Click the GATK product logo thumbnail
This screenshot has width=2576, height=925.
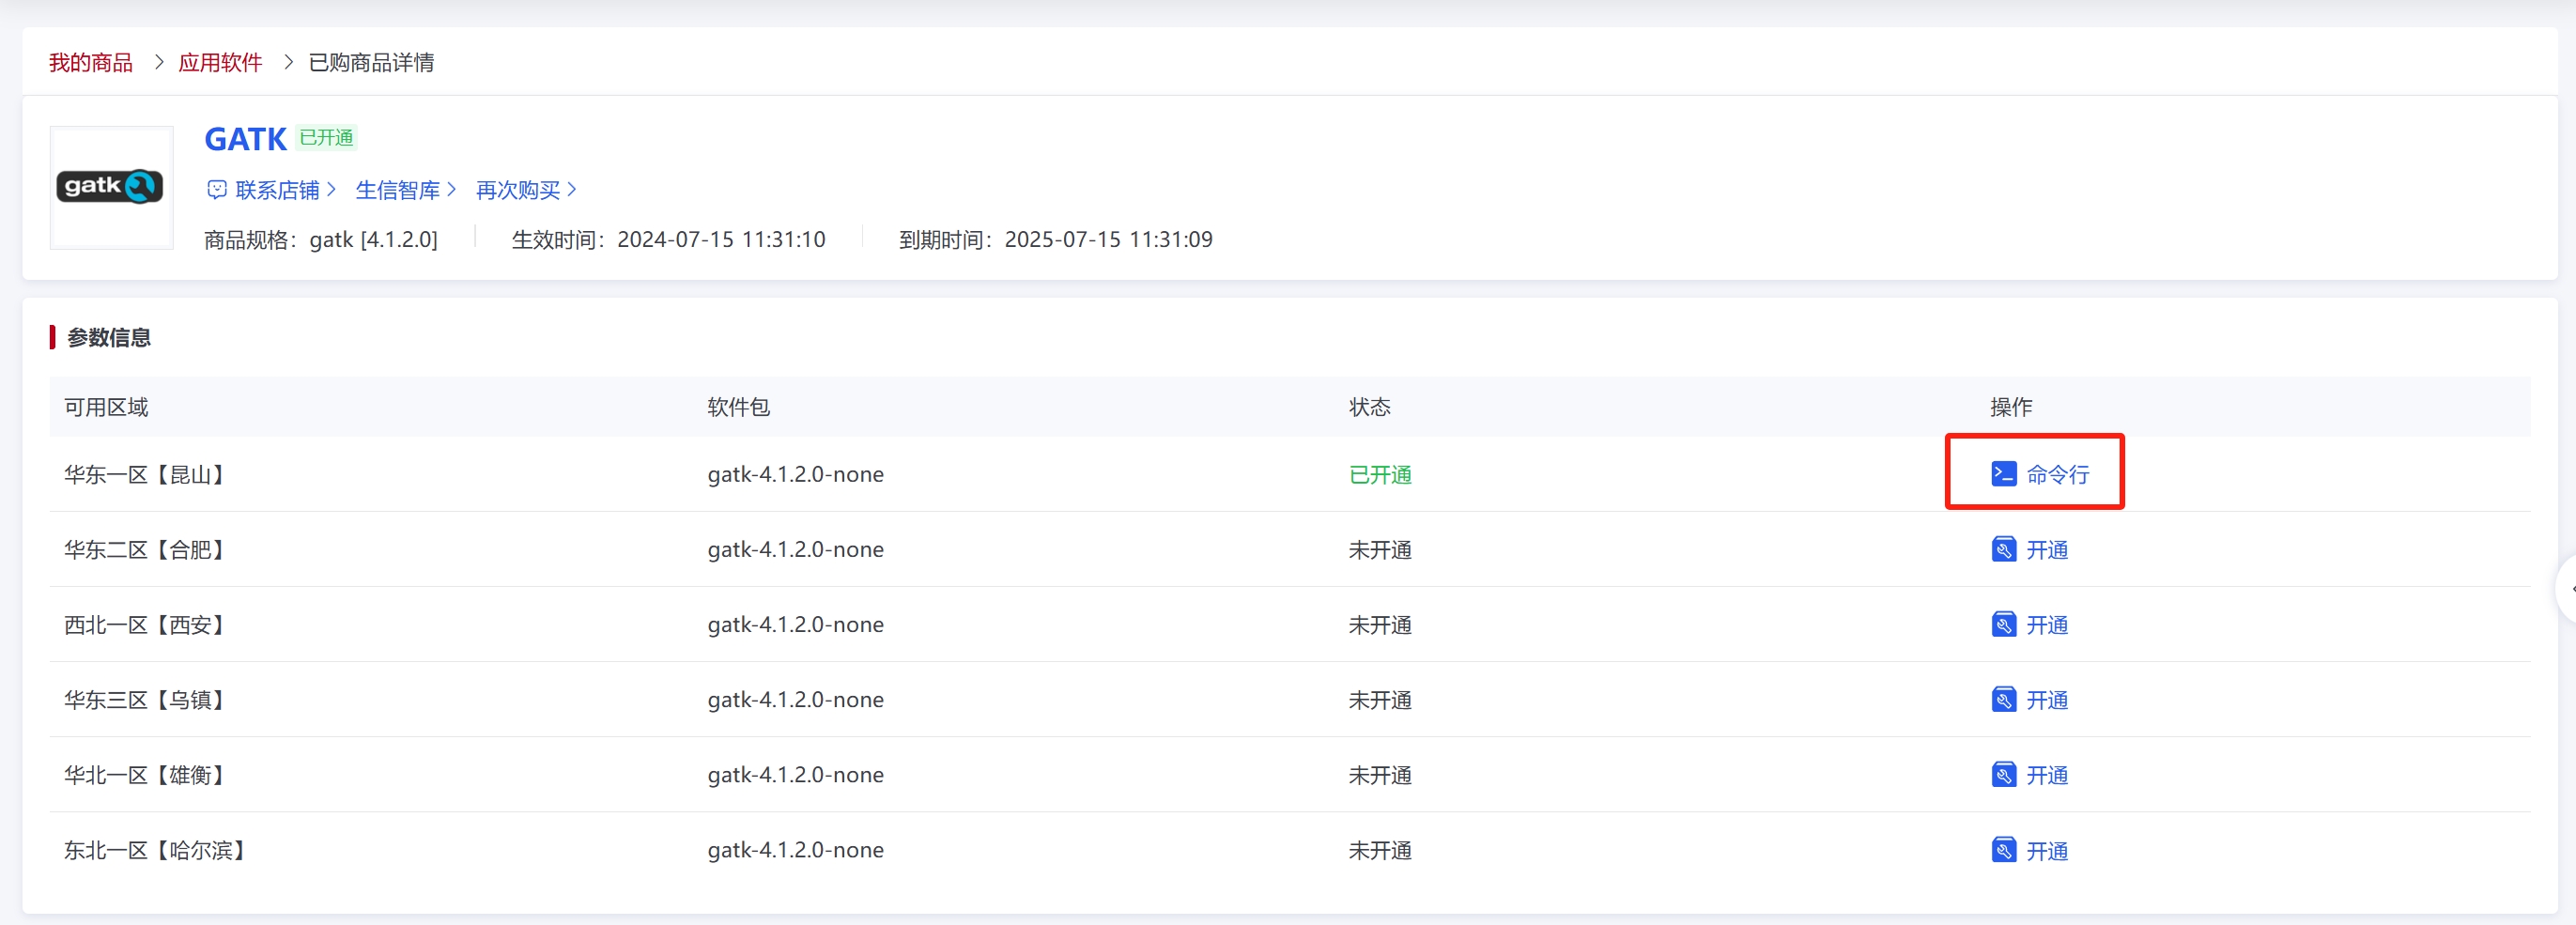(111, 187)
